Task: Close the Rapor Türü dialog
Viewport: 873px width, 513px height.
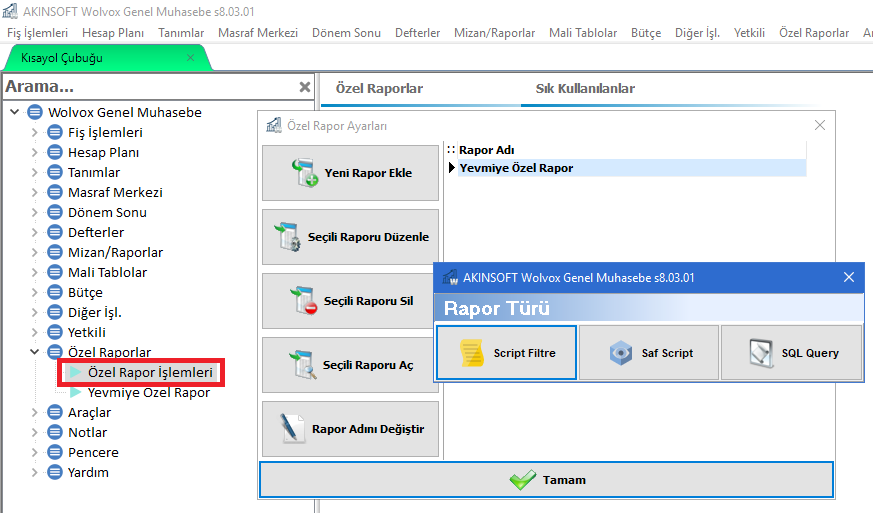Action: click(x=849, y=277)
